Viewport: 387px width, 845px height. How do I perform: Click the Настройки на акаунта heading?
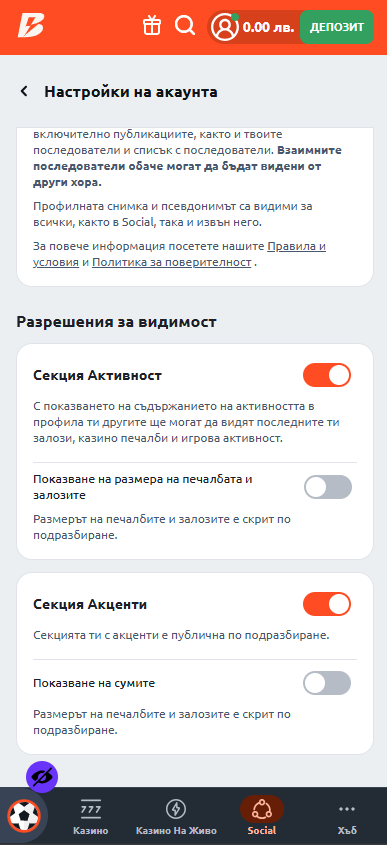(131, 92)
